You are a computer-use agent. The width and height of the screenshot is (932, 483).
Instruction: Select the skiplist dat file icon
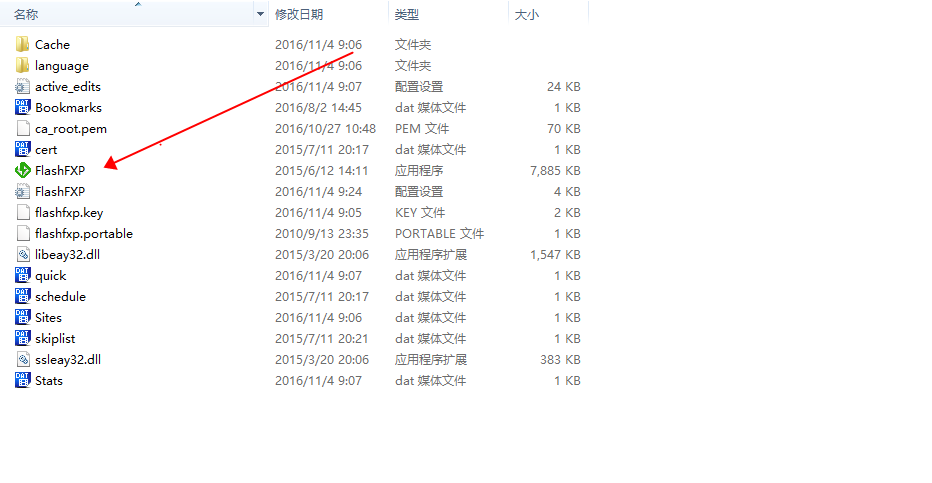tap(23, 339)
